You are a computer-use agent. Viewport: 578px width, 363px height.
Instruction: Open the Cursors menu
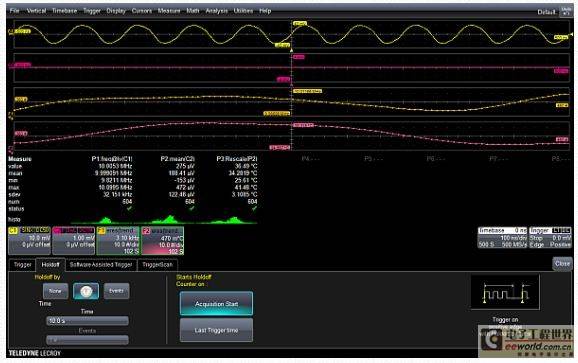[x=142, y=11]
